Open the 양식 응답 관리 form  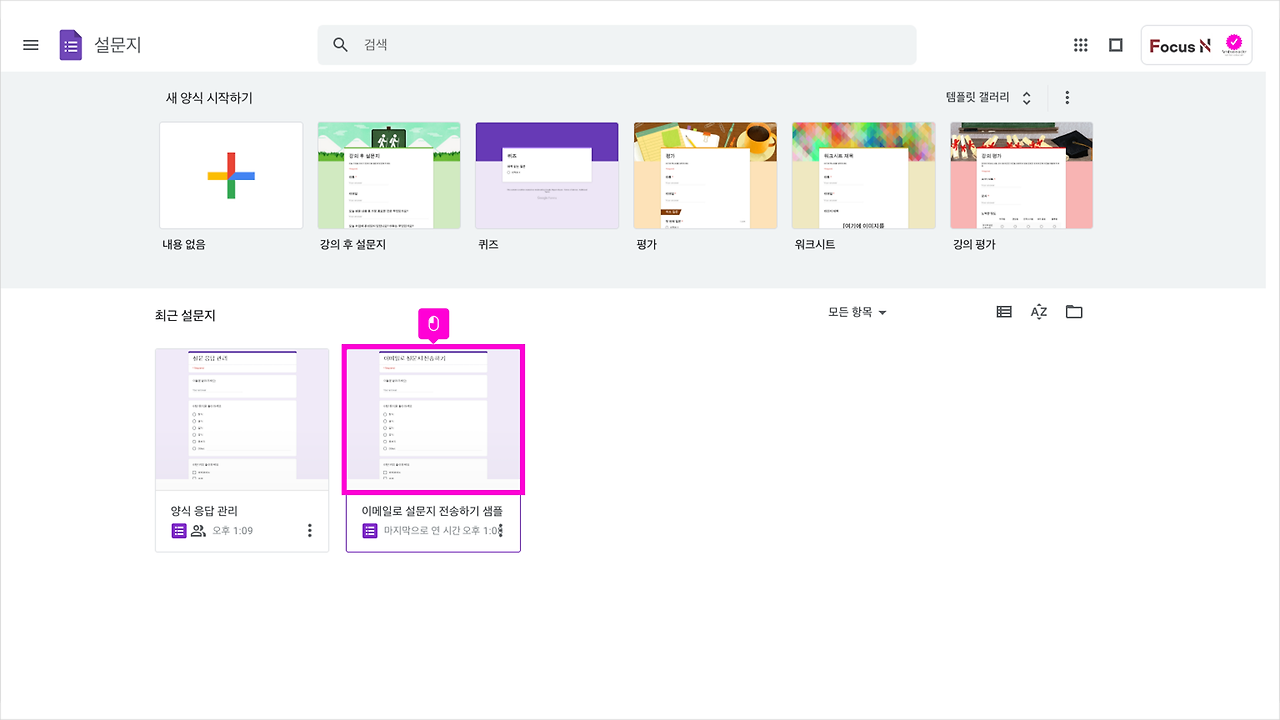click(241, 420)
